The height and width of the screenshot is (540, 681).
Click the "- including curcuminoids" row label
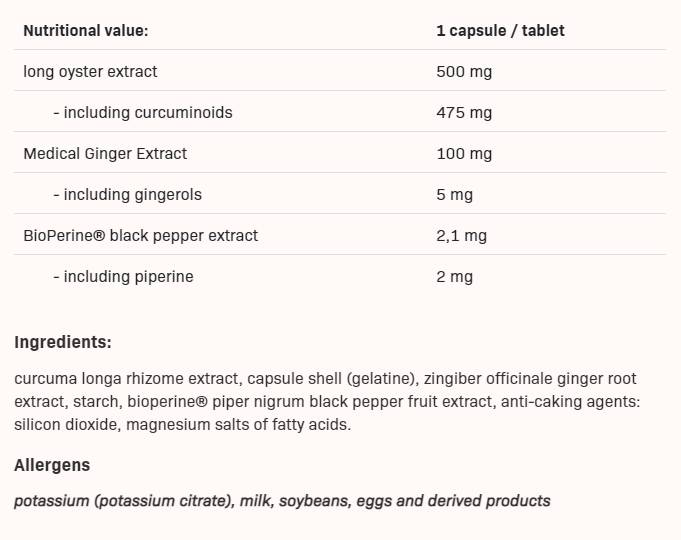coord(142,113)
